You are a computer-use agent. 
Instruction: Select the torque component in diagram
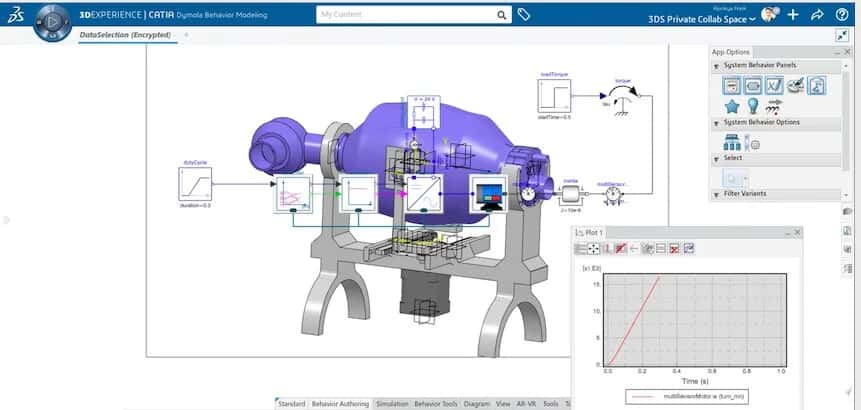(x=623, y=99)
